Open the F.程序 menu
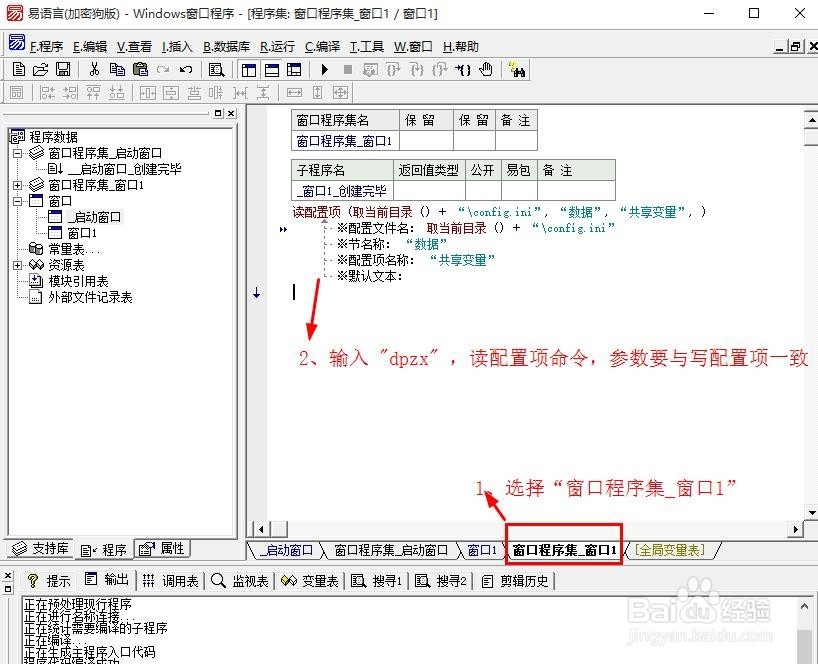 [46, 47]
